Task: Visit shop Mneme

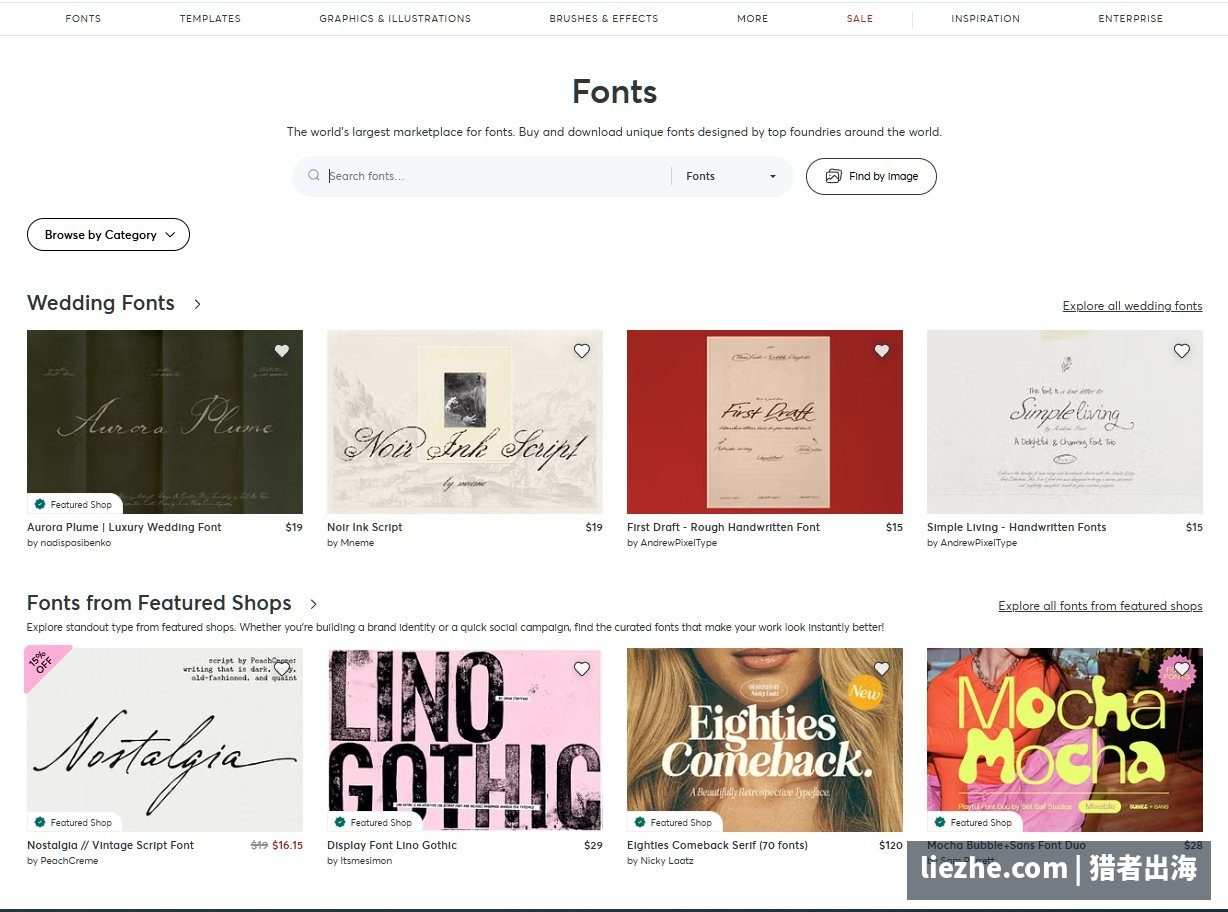Action: click(x=356, y=543)
